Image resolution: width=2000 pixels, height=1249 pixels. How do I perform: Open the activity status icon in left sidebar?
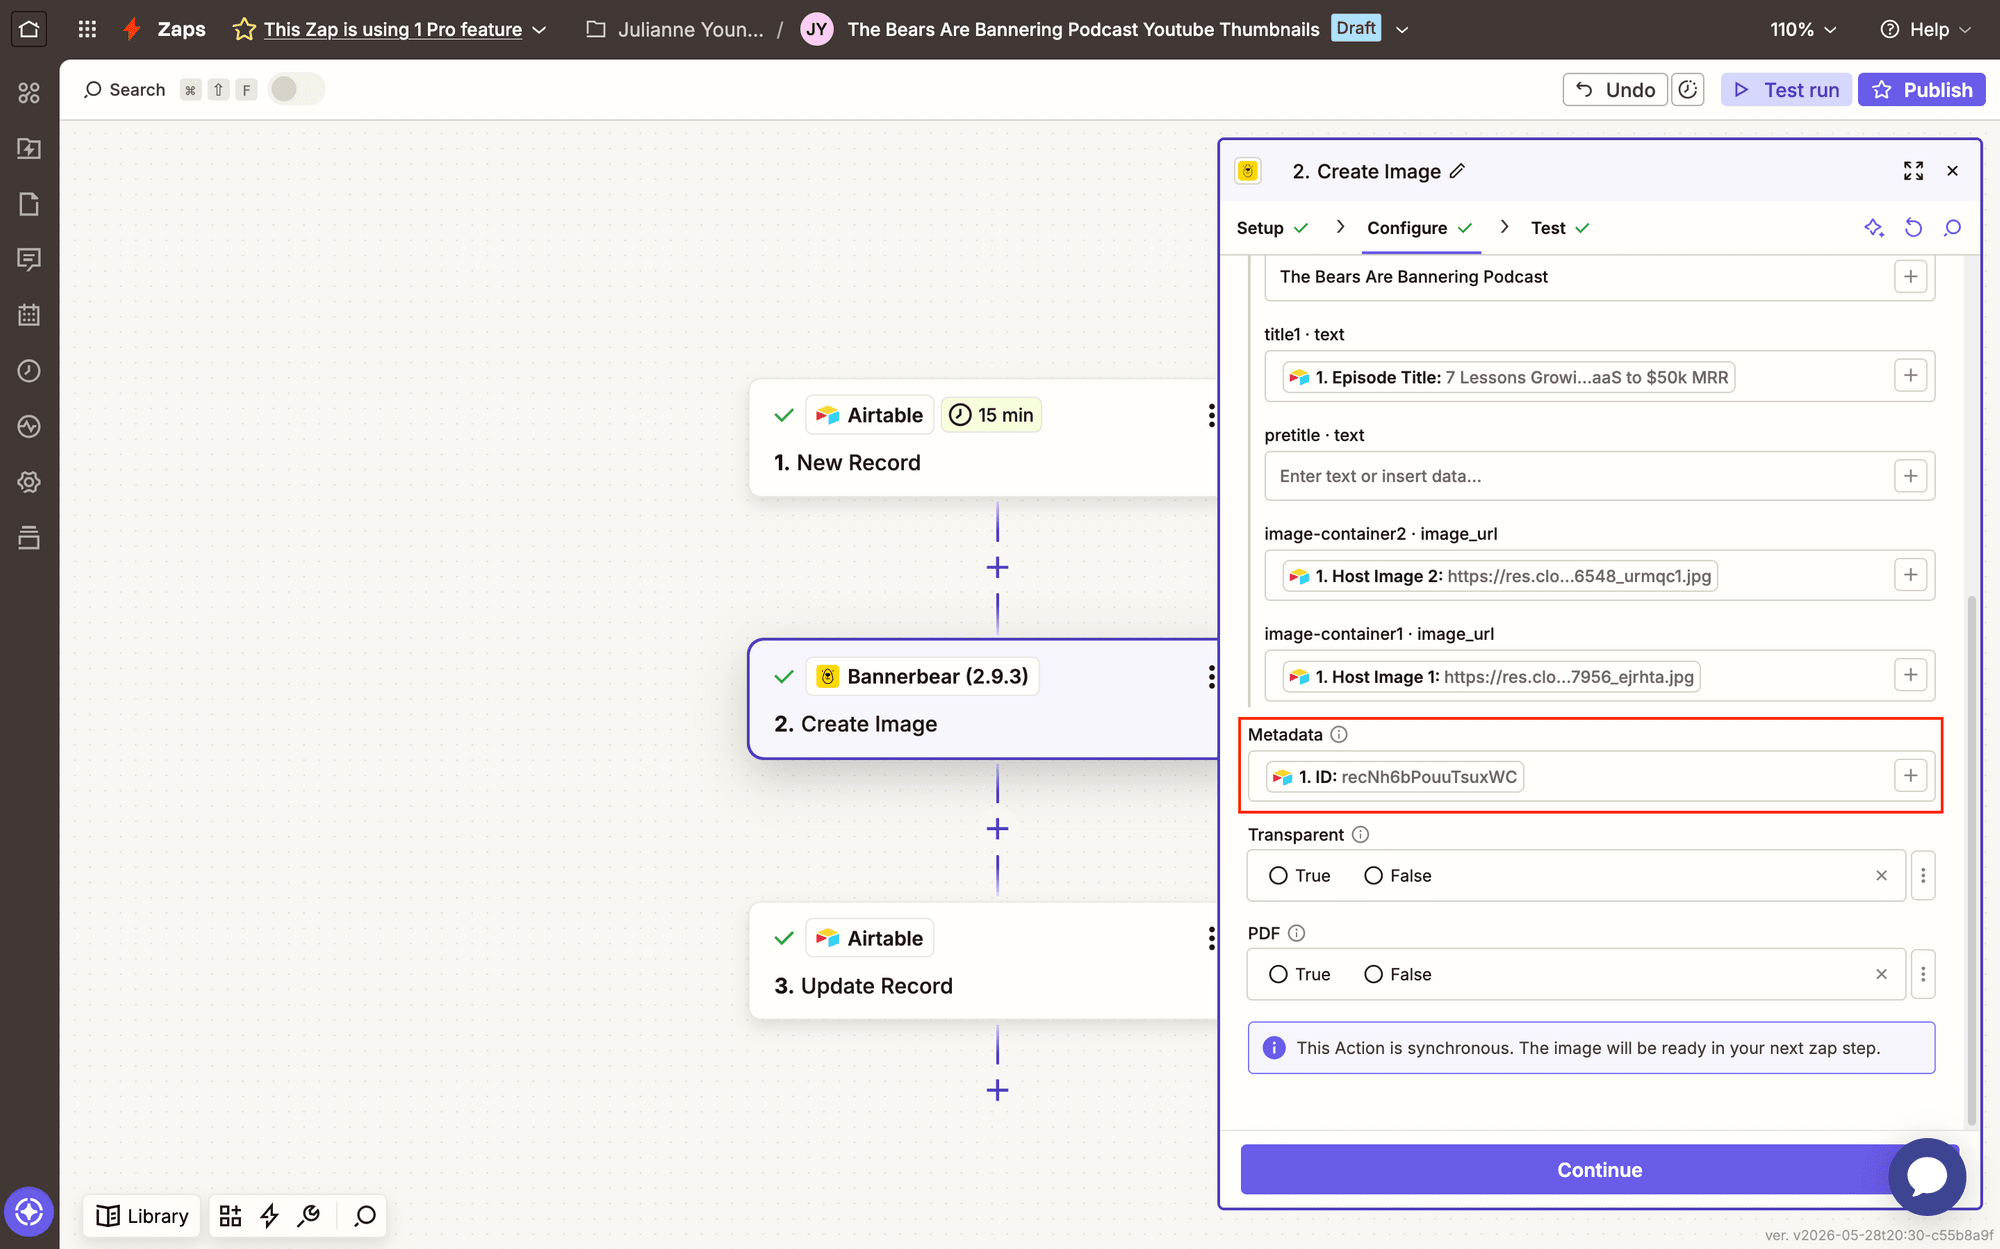tap(29, 426)
